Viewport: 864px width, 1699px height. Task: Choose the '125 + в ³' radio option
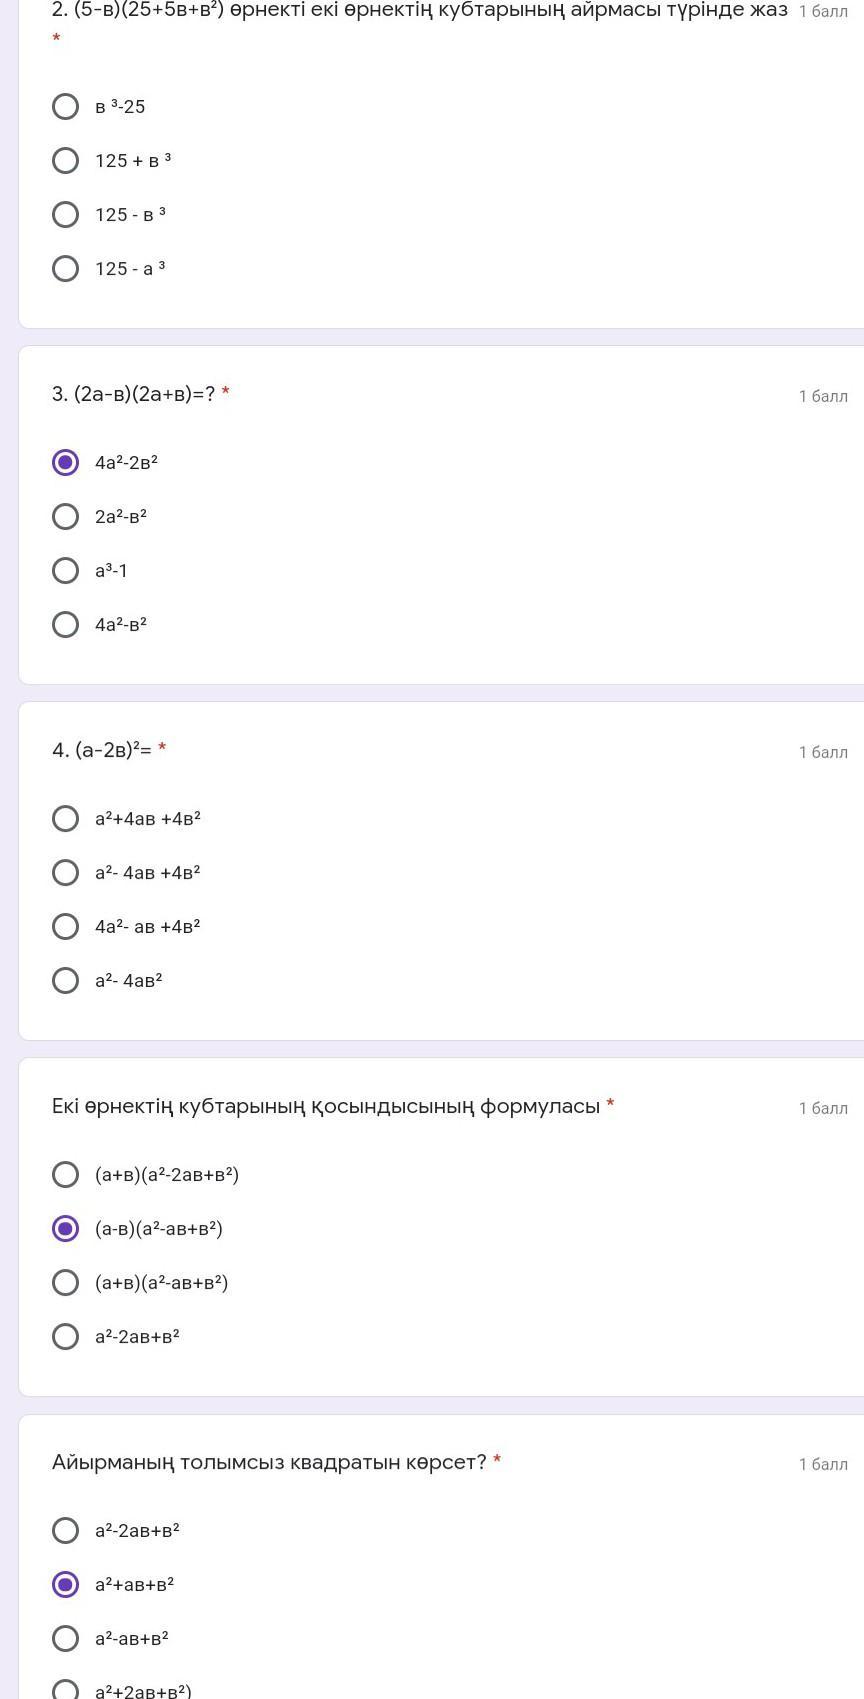(65, 161)
